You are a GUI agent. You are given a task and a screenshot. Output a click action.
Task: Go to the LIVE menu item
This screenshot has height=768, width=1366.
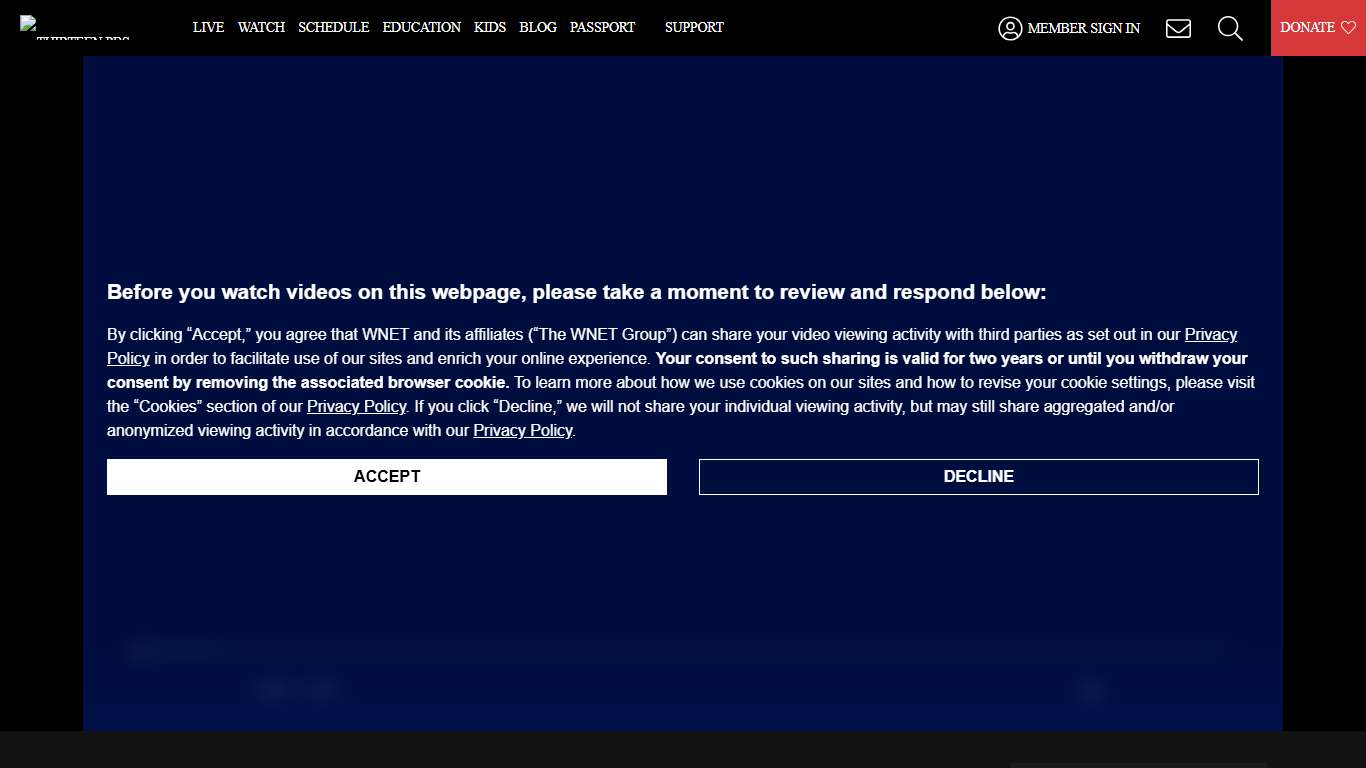point(208,27)
